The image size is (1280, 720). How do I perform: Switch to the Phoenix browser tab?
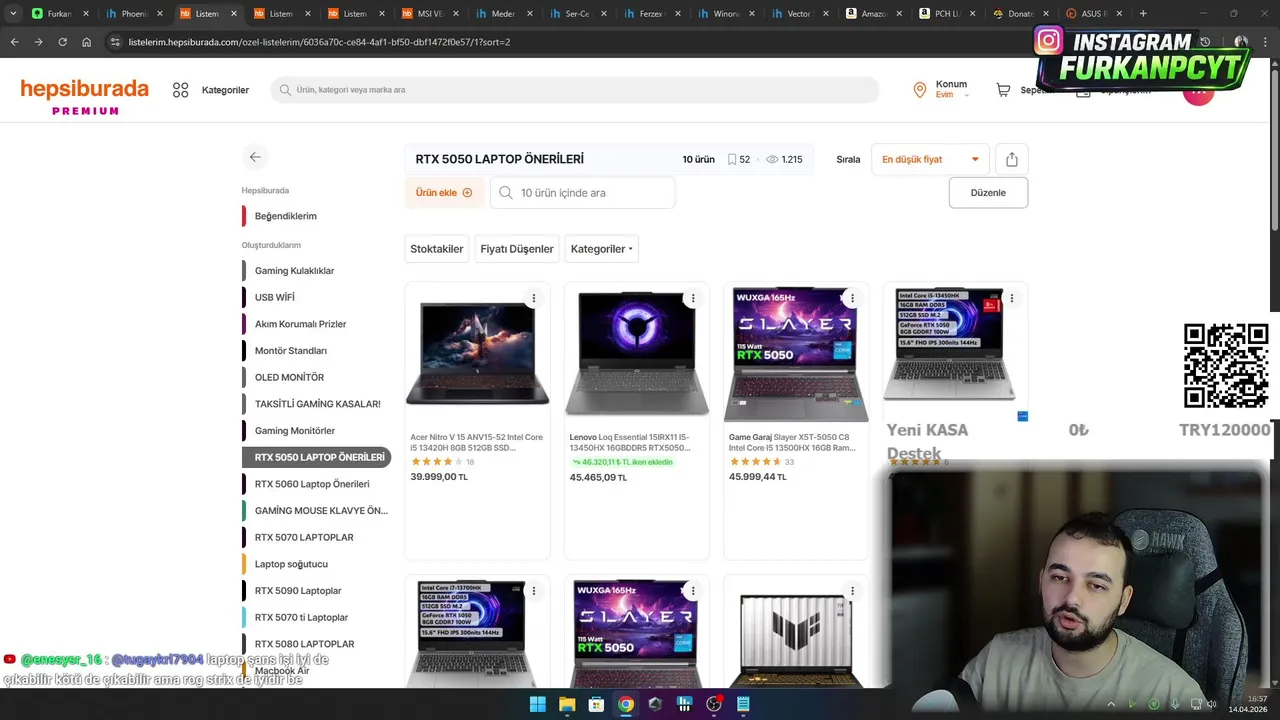(133, 14)
